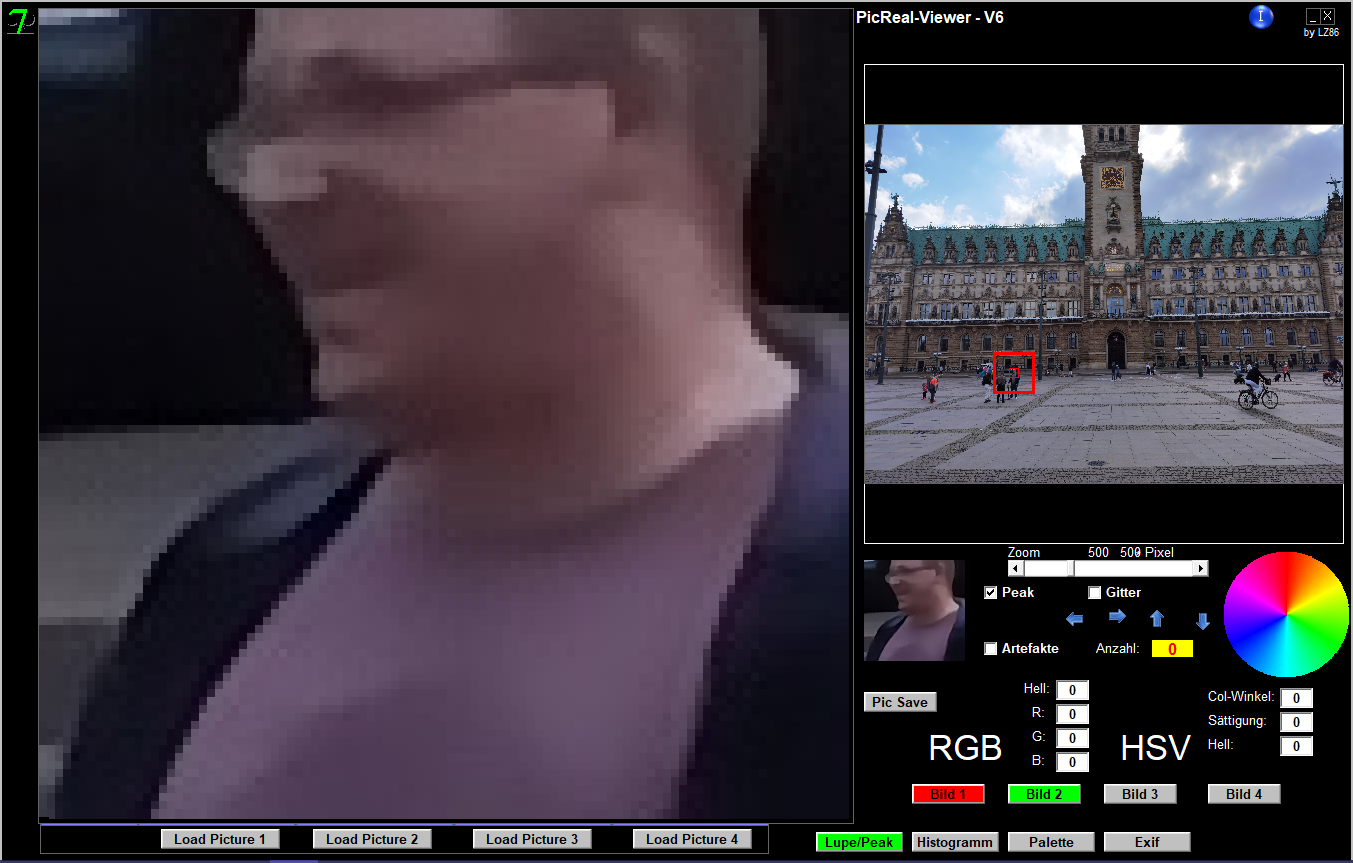
Task: Click the HSV label
Action: pos(1155,748)
